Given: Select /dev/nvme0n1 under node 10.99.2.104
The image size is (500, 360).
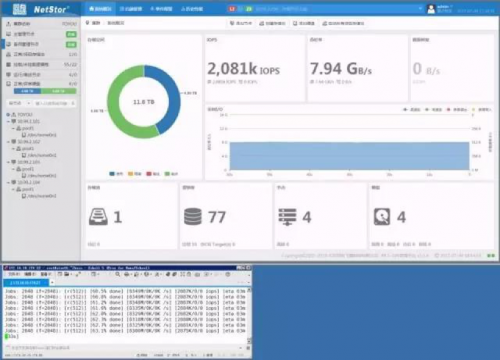Looking at the screenshot, I should pos(39,196).
